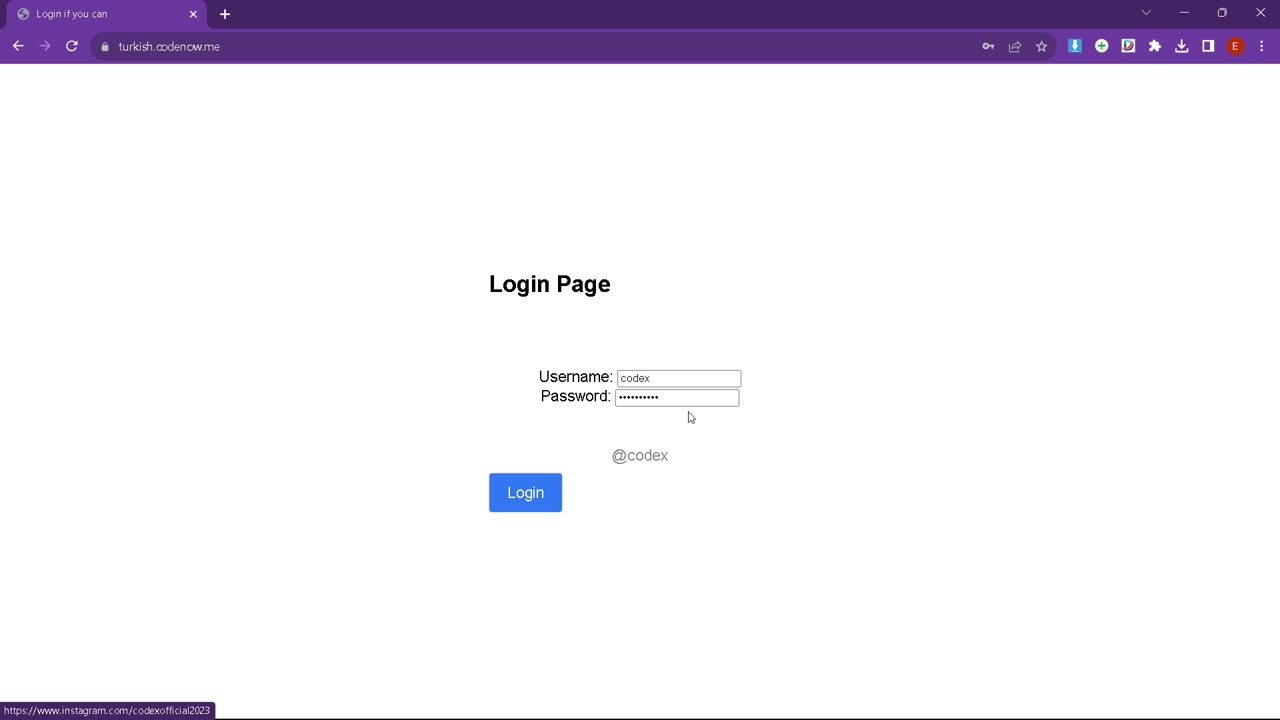Close the browser window
The height and width of the screenshot is (720, 1280).
click(x=1260, y=13)
